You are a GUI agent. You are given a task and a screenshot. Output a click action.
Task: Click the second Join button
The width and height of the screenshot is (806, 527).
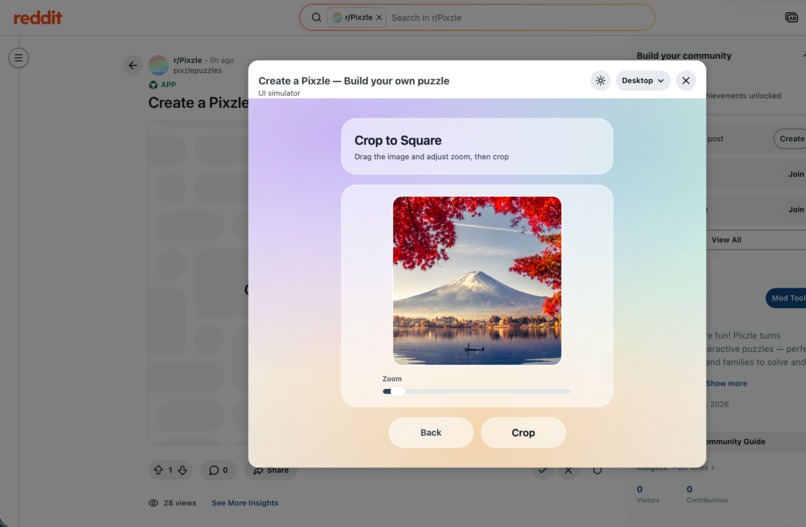coord(796,209)
